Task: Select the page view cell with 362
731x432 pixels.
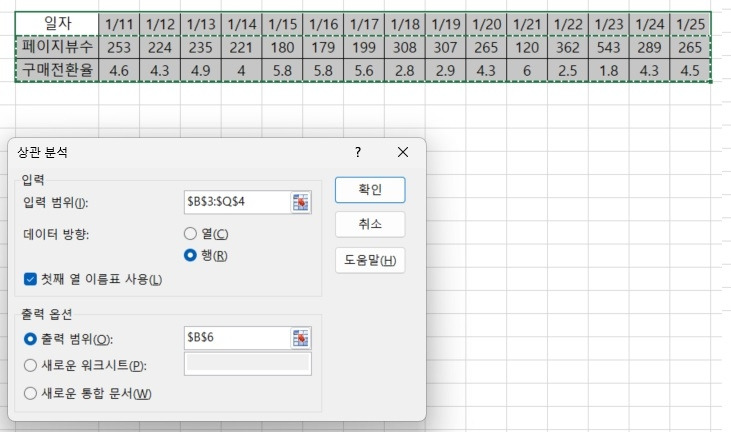Action: point(568,47)
